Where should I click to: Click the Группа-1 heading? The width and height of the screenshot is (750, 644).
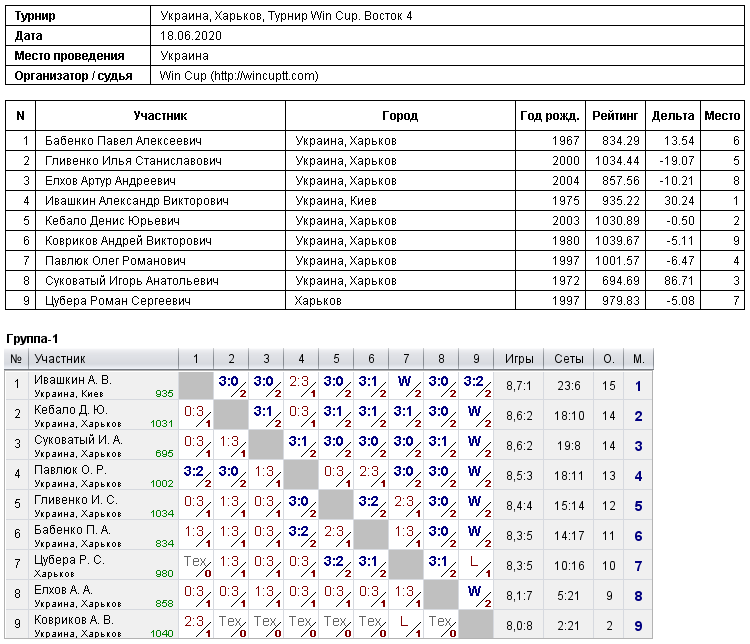[x=32, y=339]
